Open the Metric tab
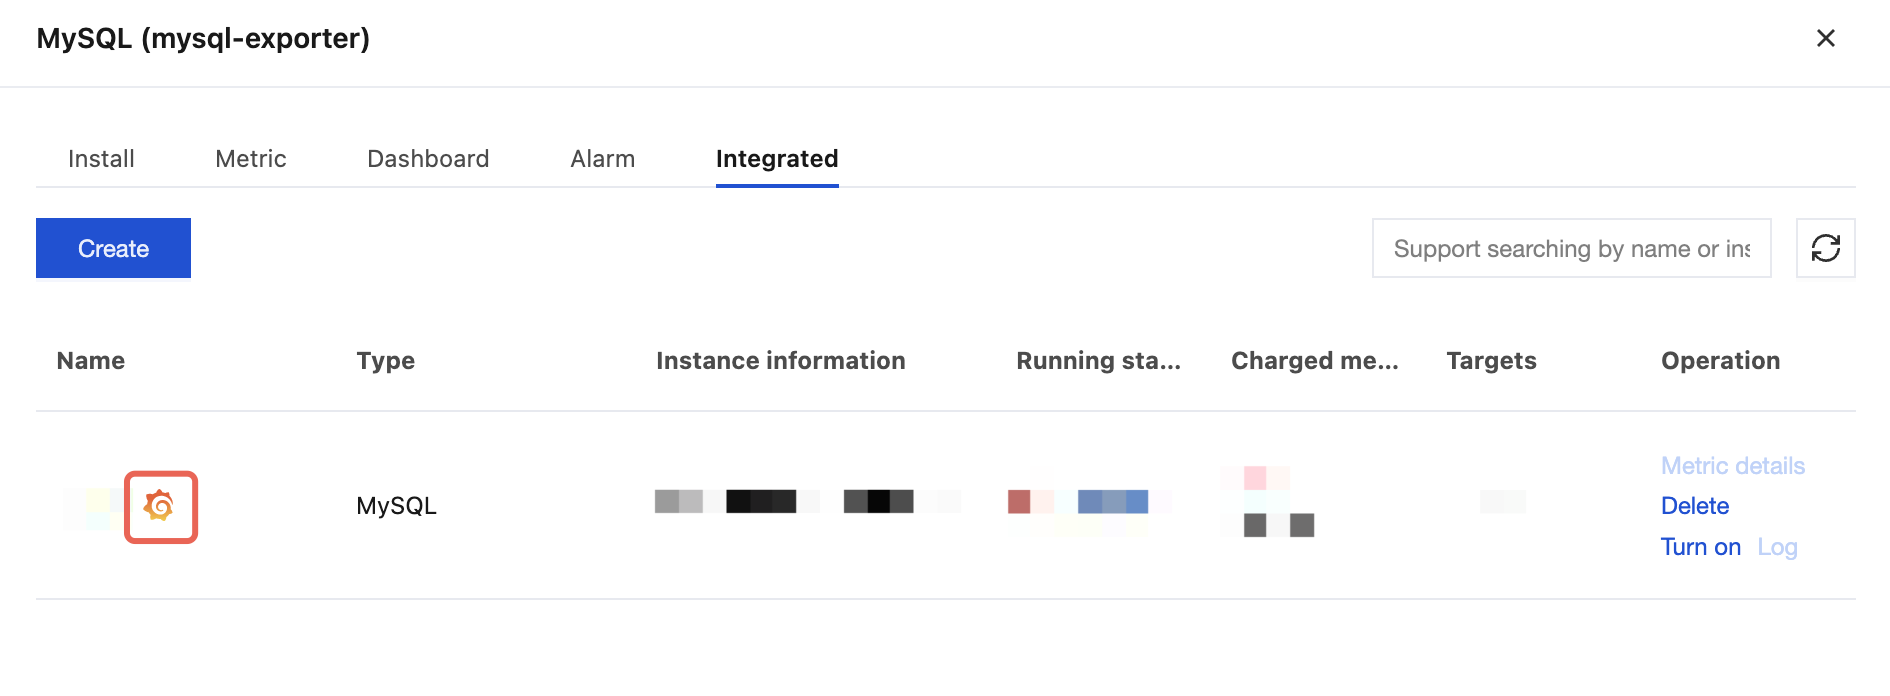 251,159
